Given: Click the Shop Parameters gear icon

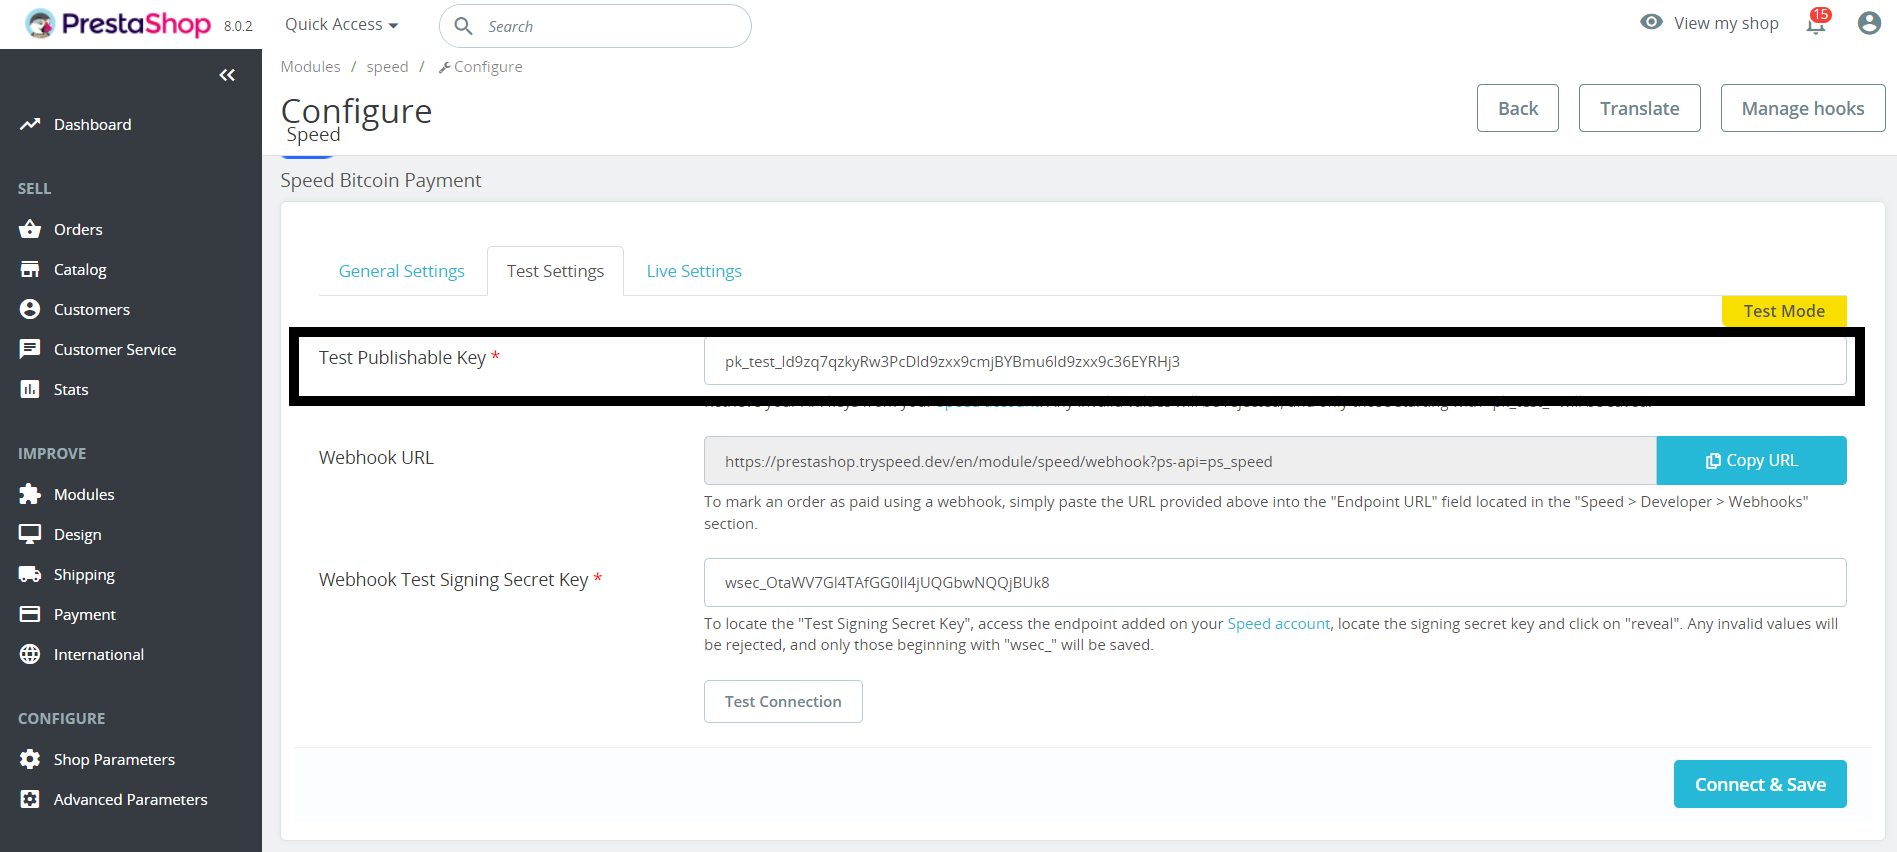Looking at the screenshot, I should pyautogui.click(x=30, y=759).
